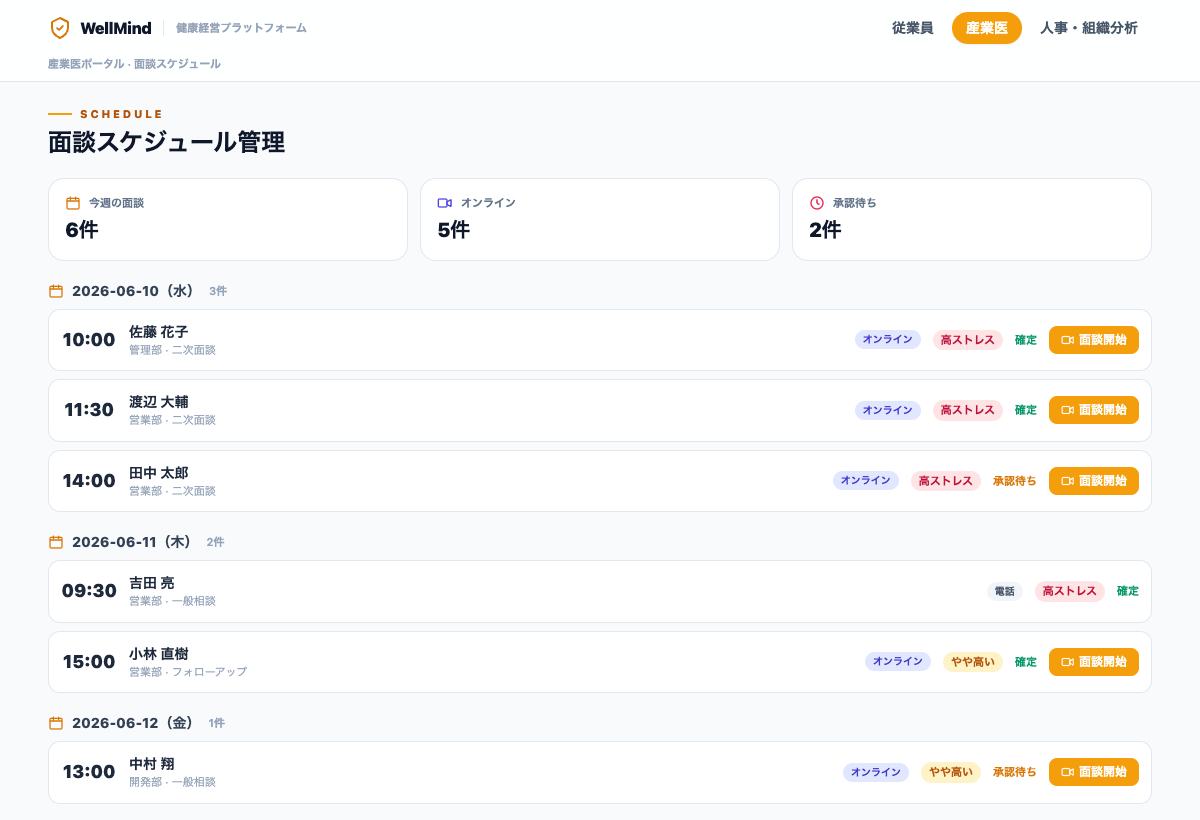Click 確定 status in 吉田 亮 row
Image resolution: width=1200 pixels, height=820 pixels.
click(1128, 591)
